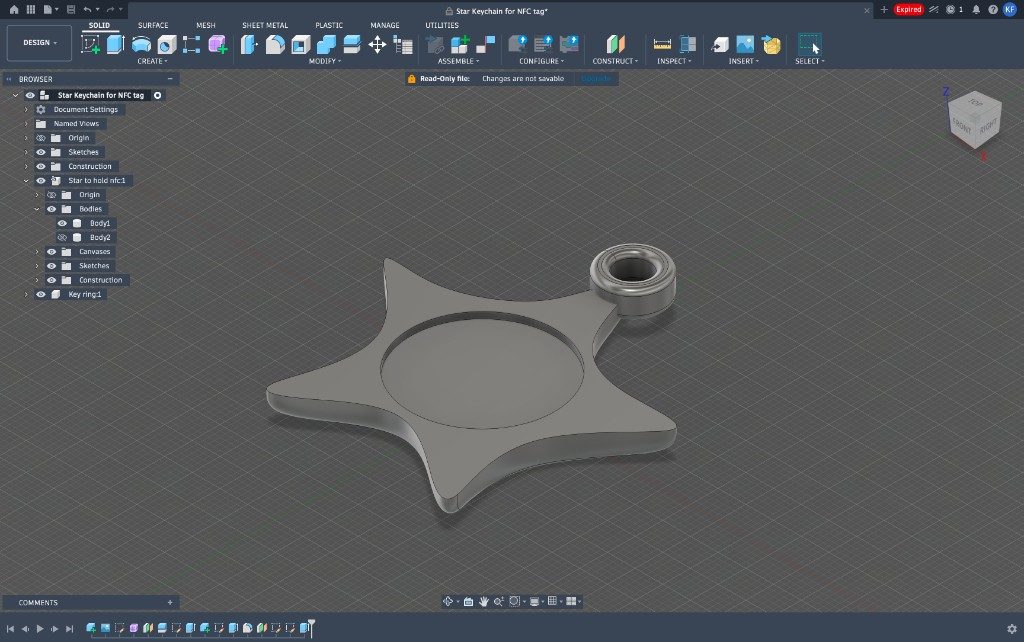Select the Measure tool
Viewport: 1024px width, 642px height.
tap(662, 44)
